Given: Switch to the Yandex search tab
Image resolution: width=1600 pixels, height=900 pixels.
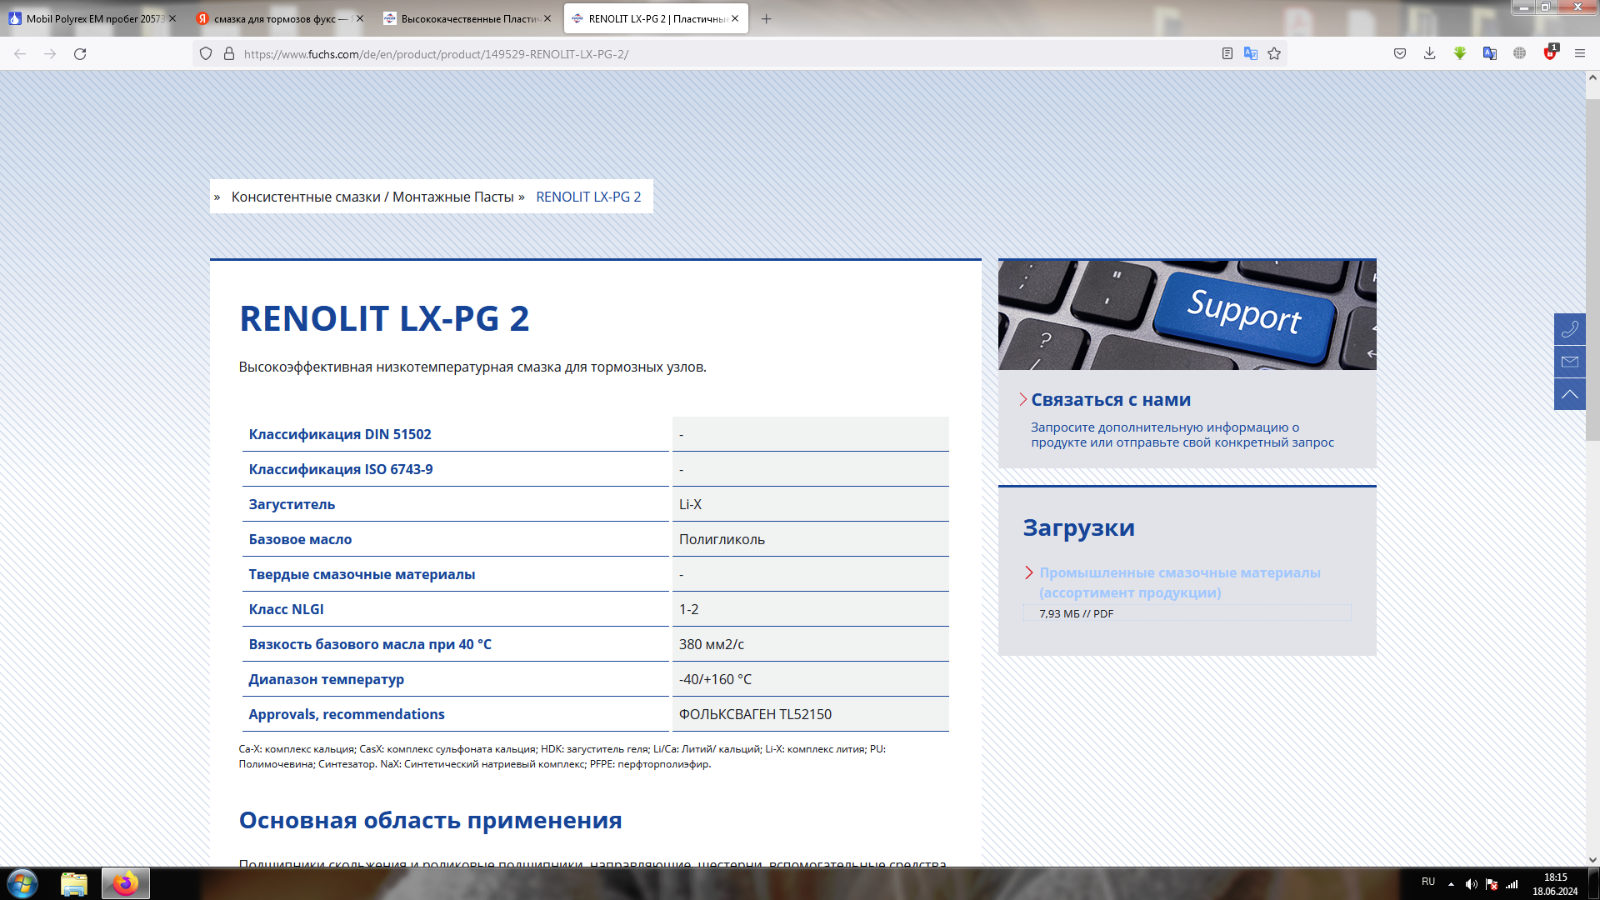Looking at the screenshot, I should [280, 19].
